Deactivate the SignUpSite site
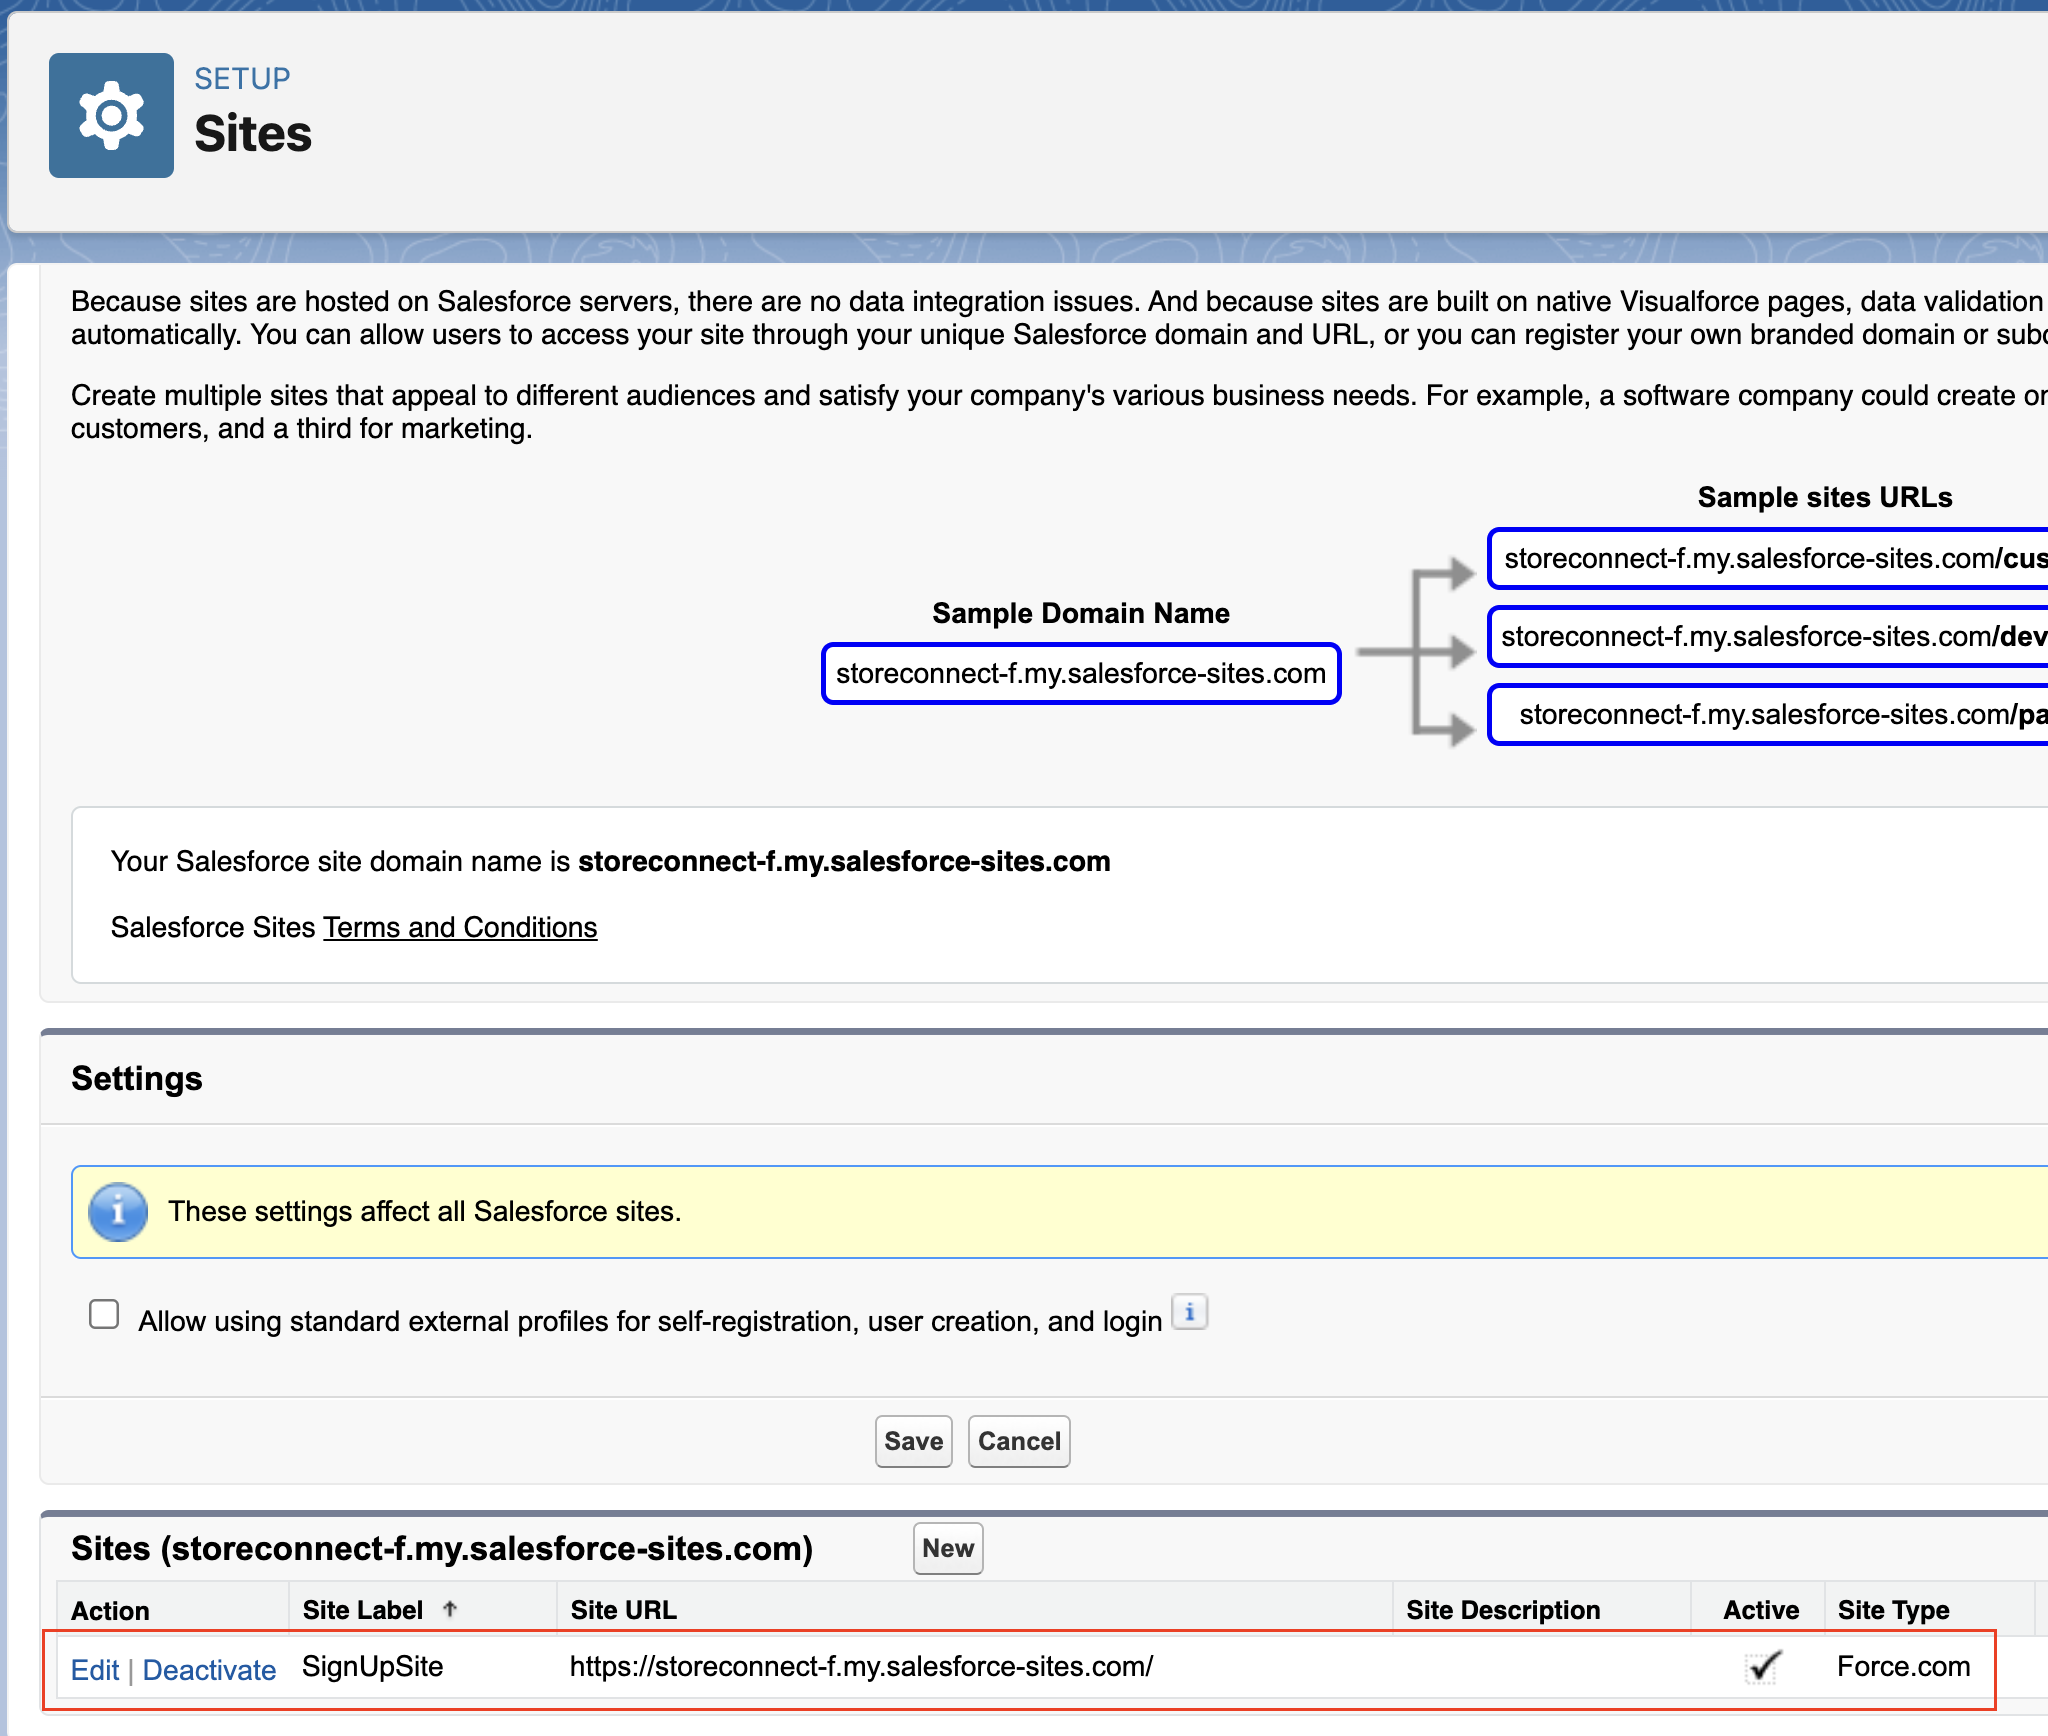 coord(209,1669)
